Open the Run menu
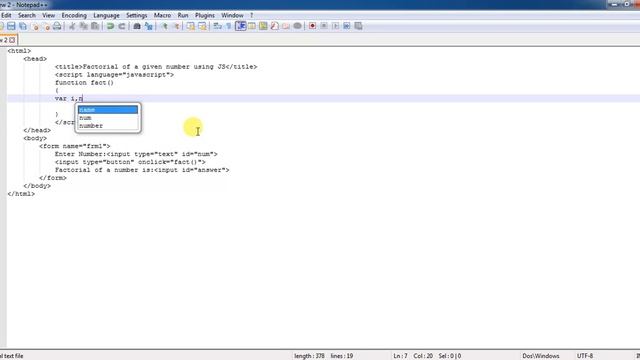Image resolution: width=640 pixels, height=360 pixels. pos(183,15)
